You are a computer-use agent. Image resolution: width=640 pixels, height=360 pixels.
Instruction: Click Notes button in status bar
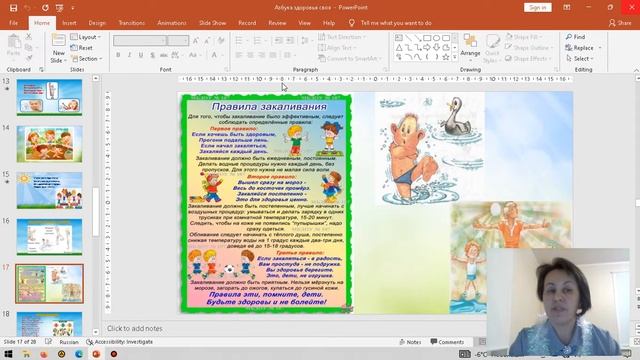coord(410,342)
